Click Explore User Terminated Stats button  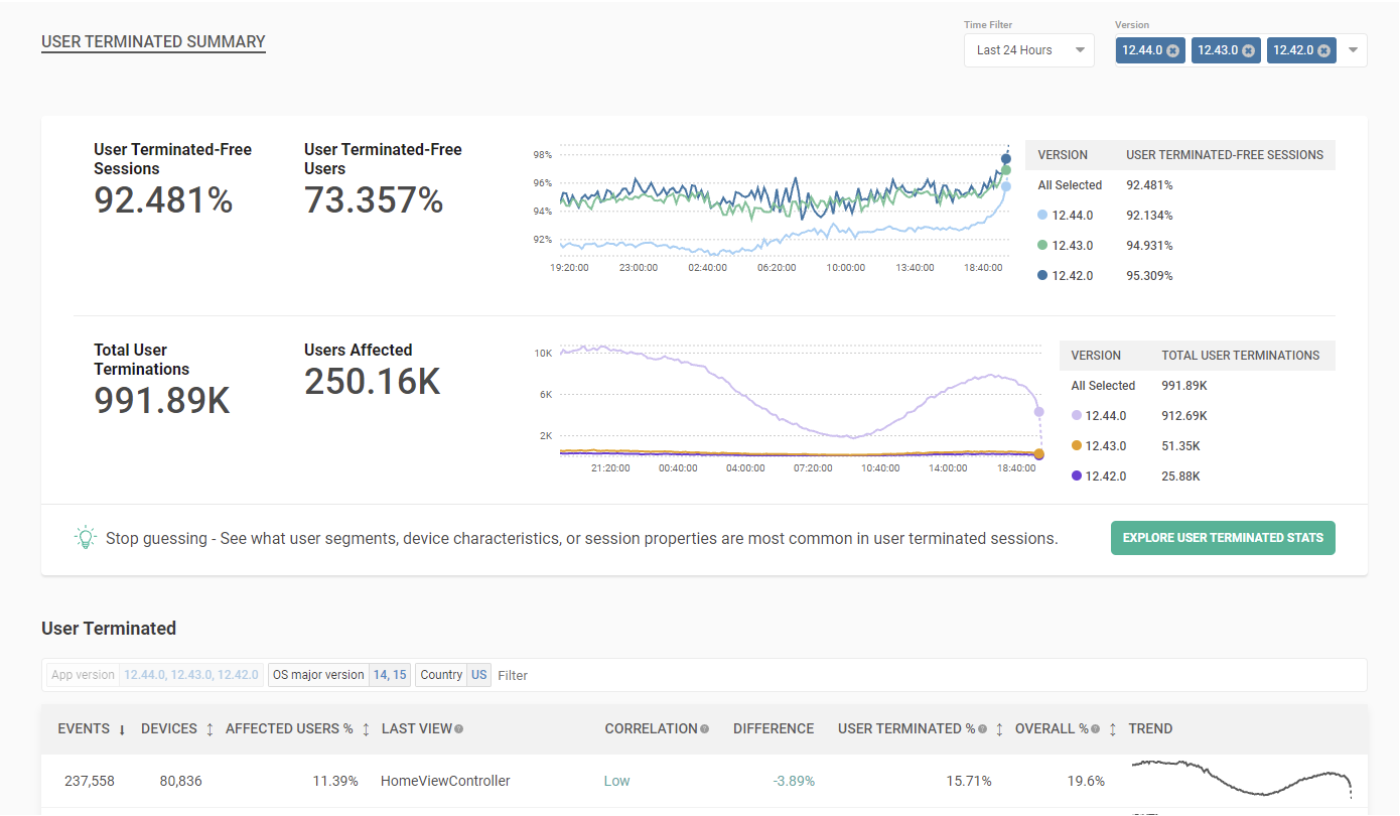click(1223, 537)
